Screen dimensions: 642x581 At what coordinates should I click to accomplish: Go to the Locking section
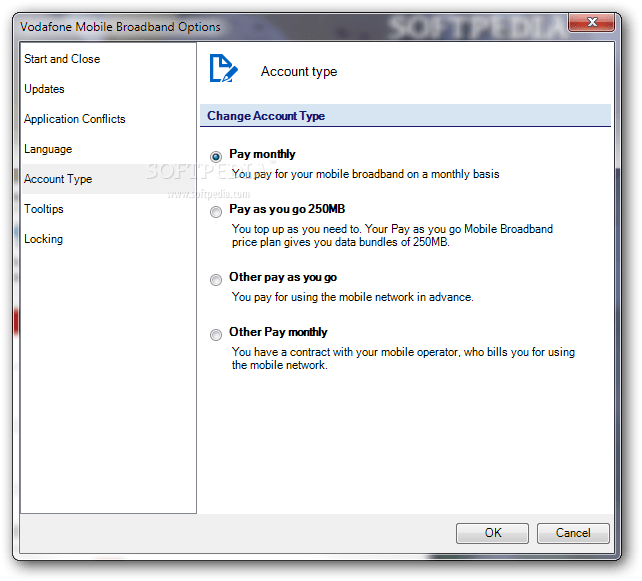click(x=108, y=239)
